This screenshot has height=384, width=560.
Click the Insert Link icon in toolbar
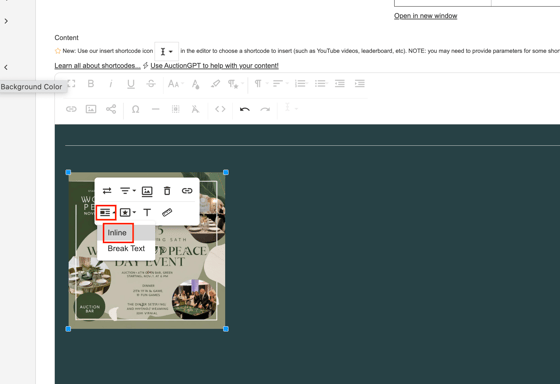tap(71, 109)
